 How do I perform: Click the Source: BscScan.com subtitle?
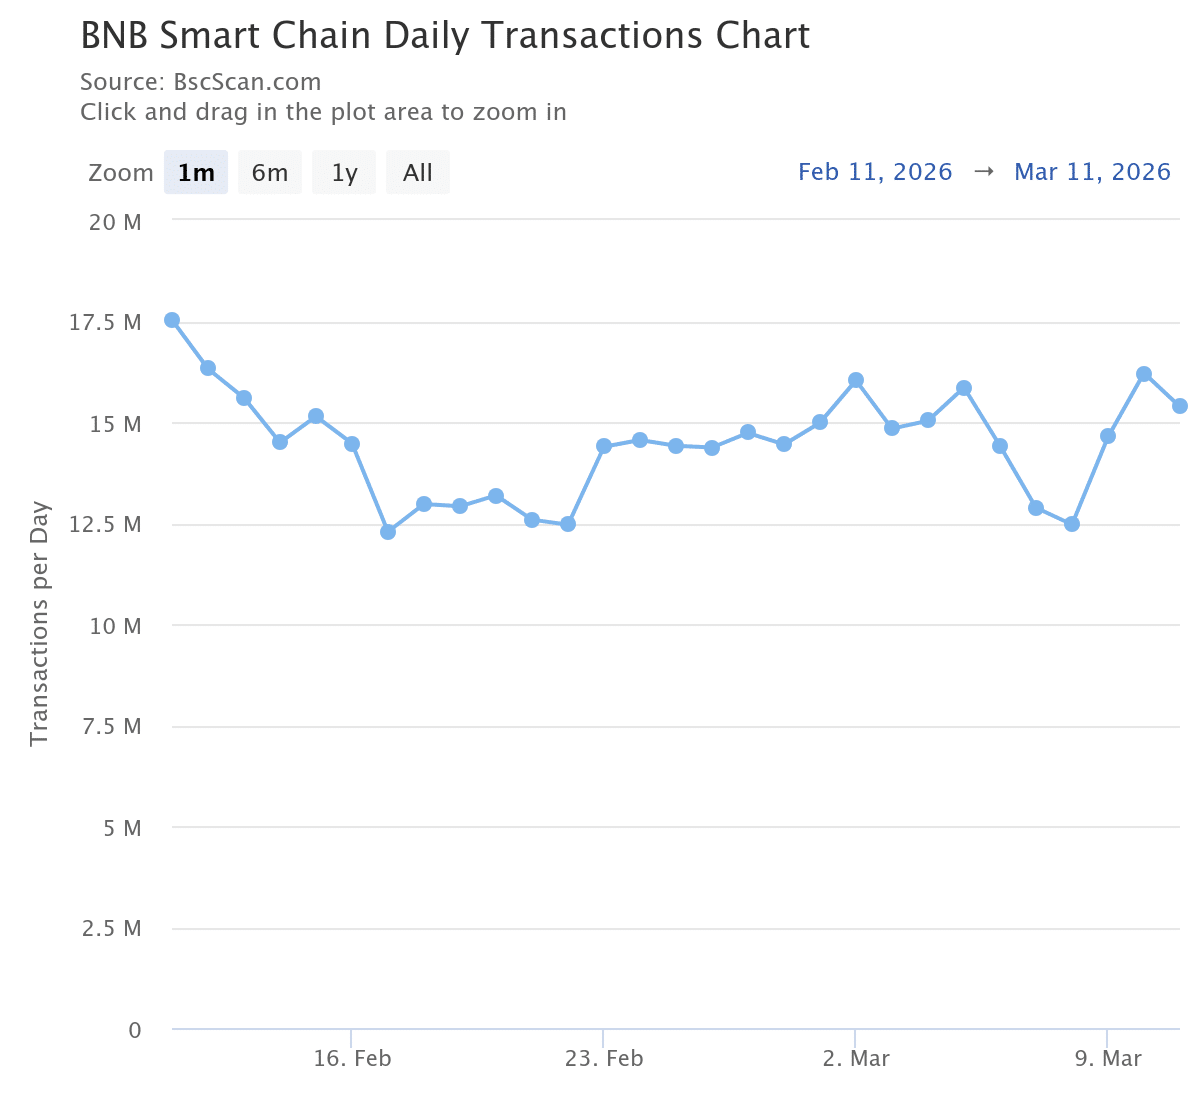[x=201, y=82]
